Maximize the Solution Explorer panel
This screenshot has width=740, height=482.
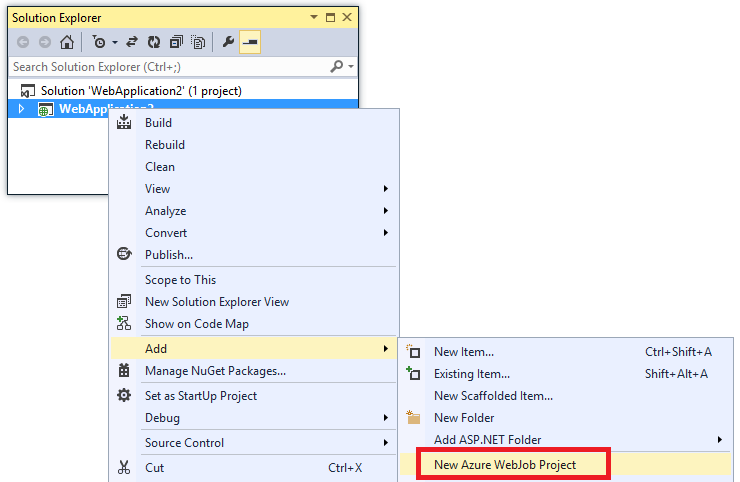coord(330,17)
